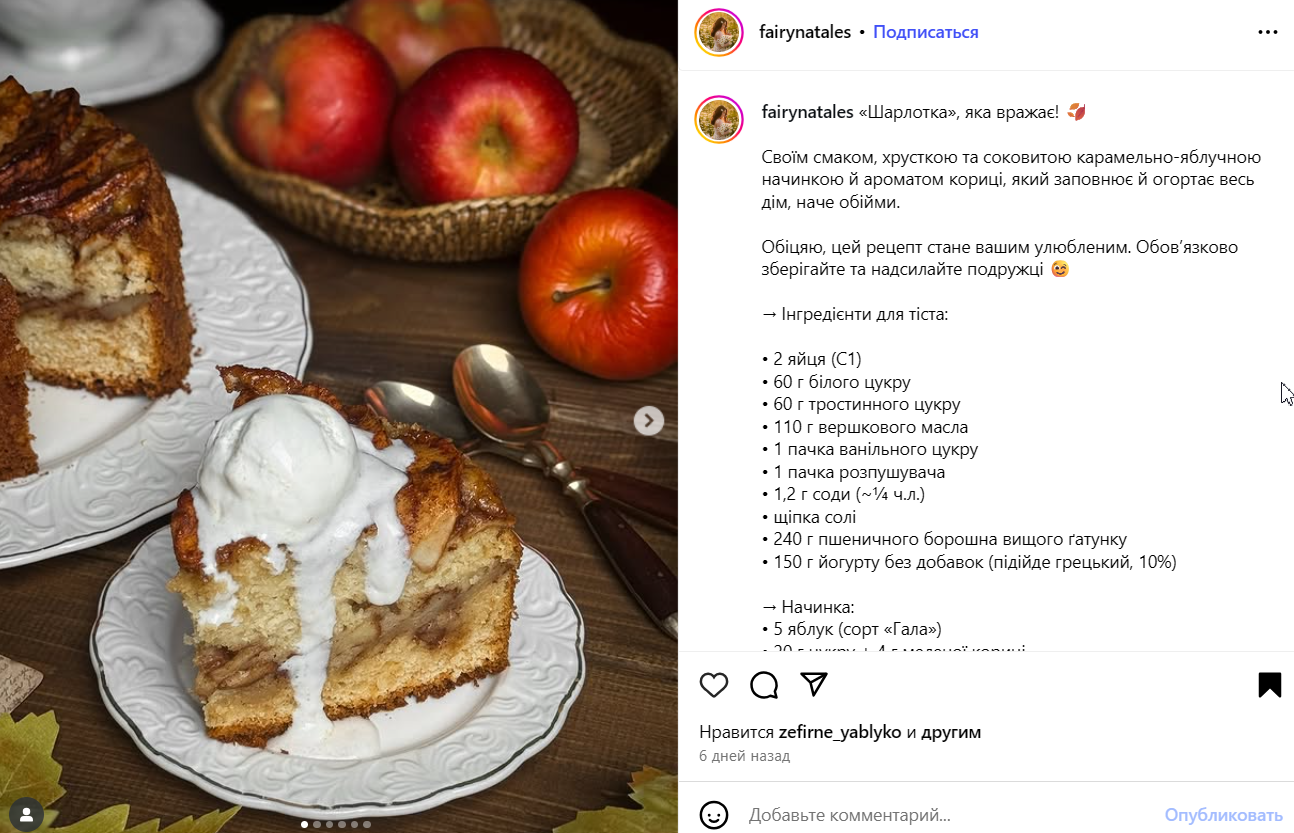This screenshot has height=833, width=1294.
Task: Click the 6 дней назад timestamp
Action: 745,756
